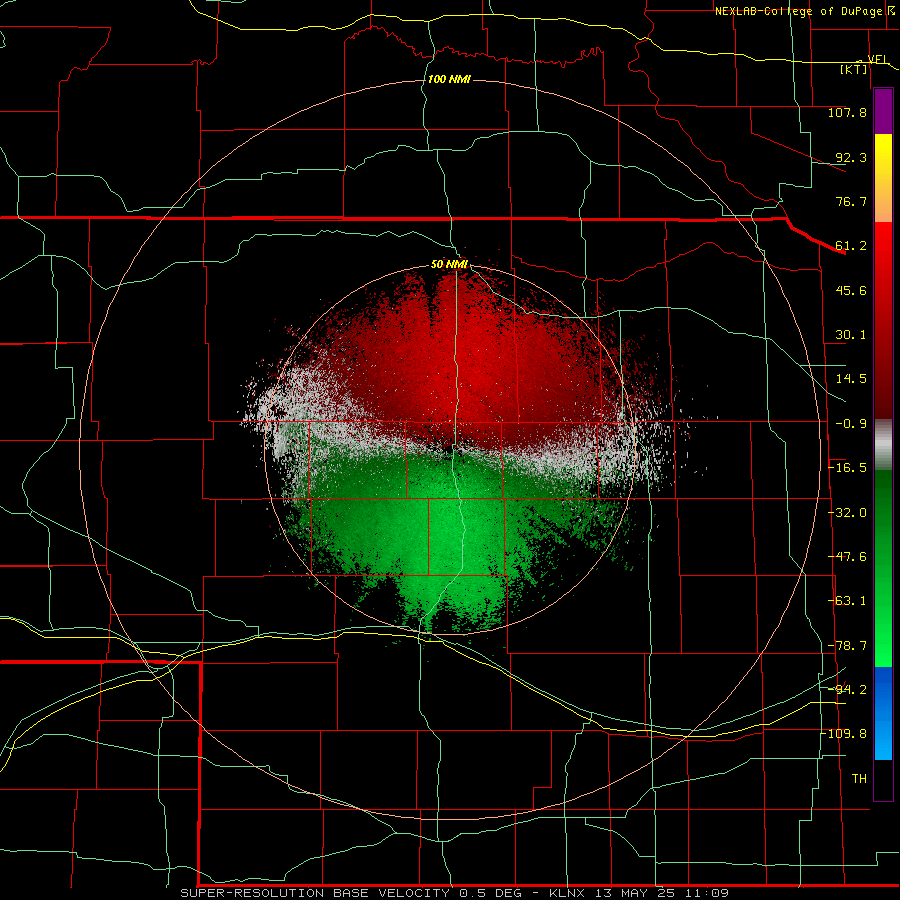Select the -94.2 scale value
This screenshot has height=900, width=900.
pos(847,690)
